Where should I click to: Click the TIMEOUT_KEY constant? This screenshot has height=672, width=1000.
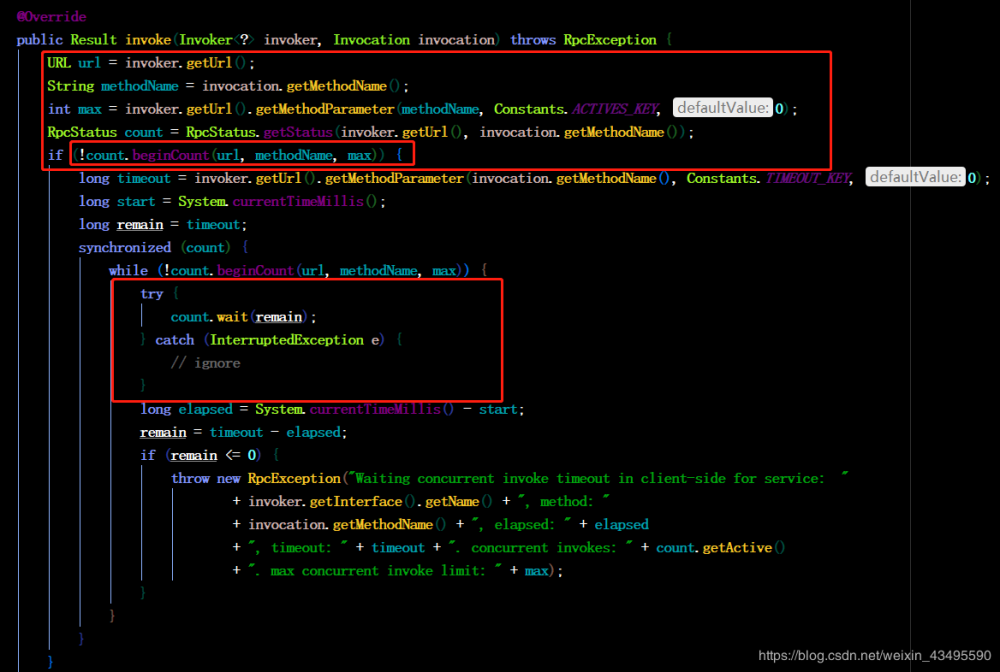click(808, 179)
